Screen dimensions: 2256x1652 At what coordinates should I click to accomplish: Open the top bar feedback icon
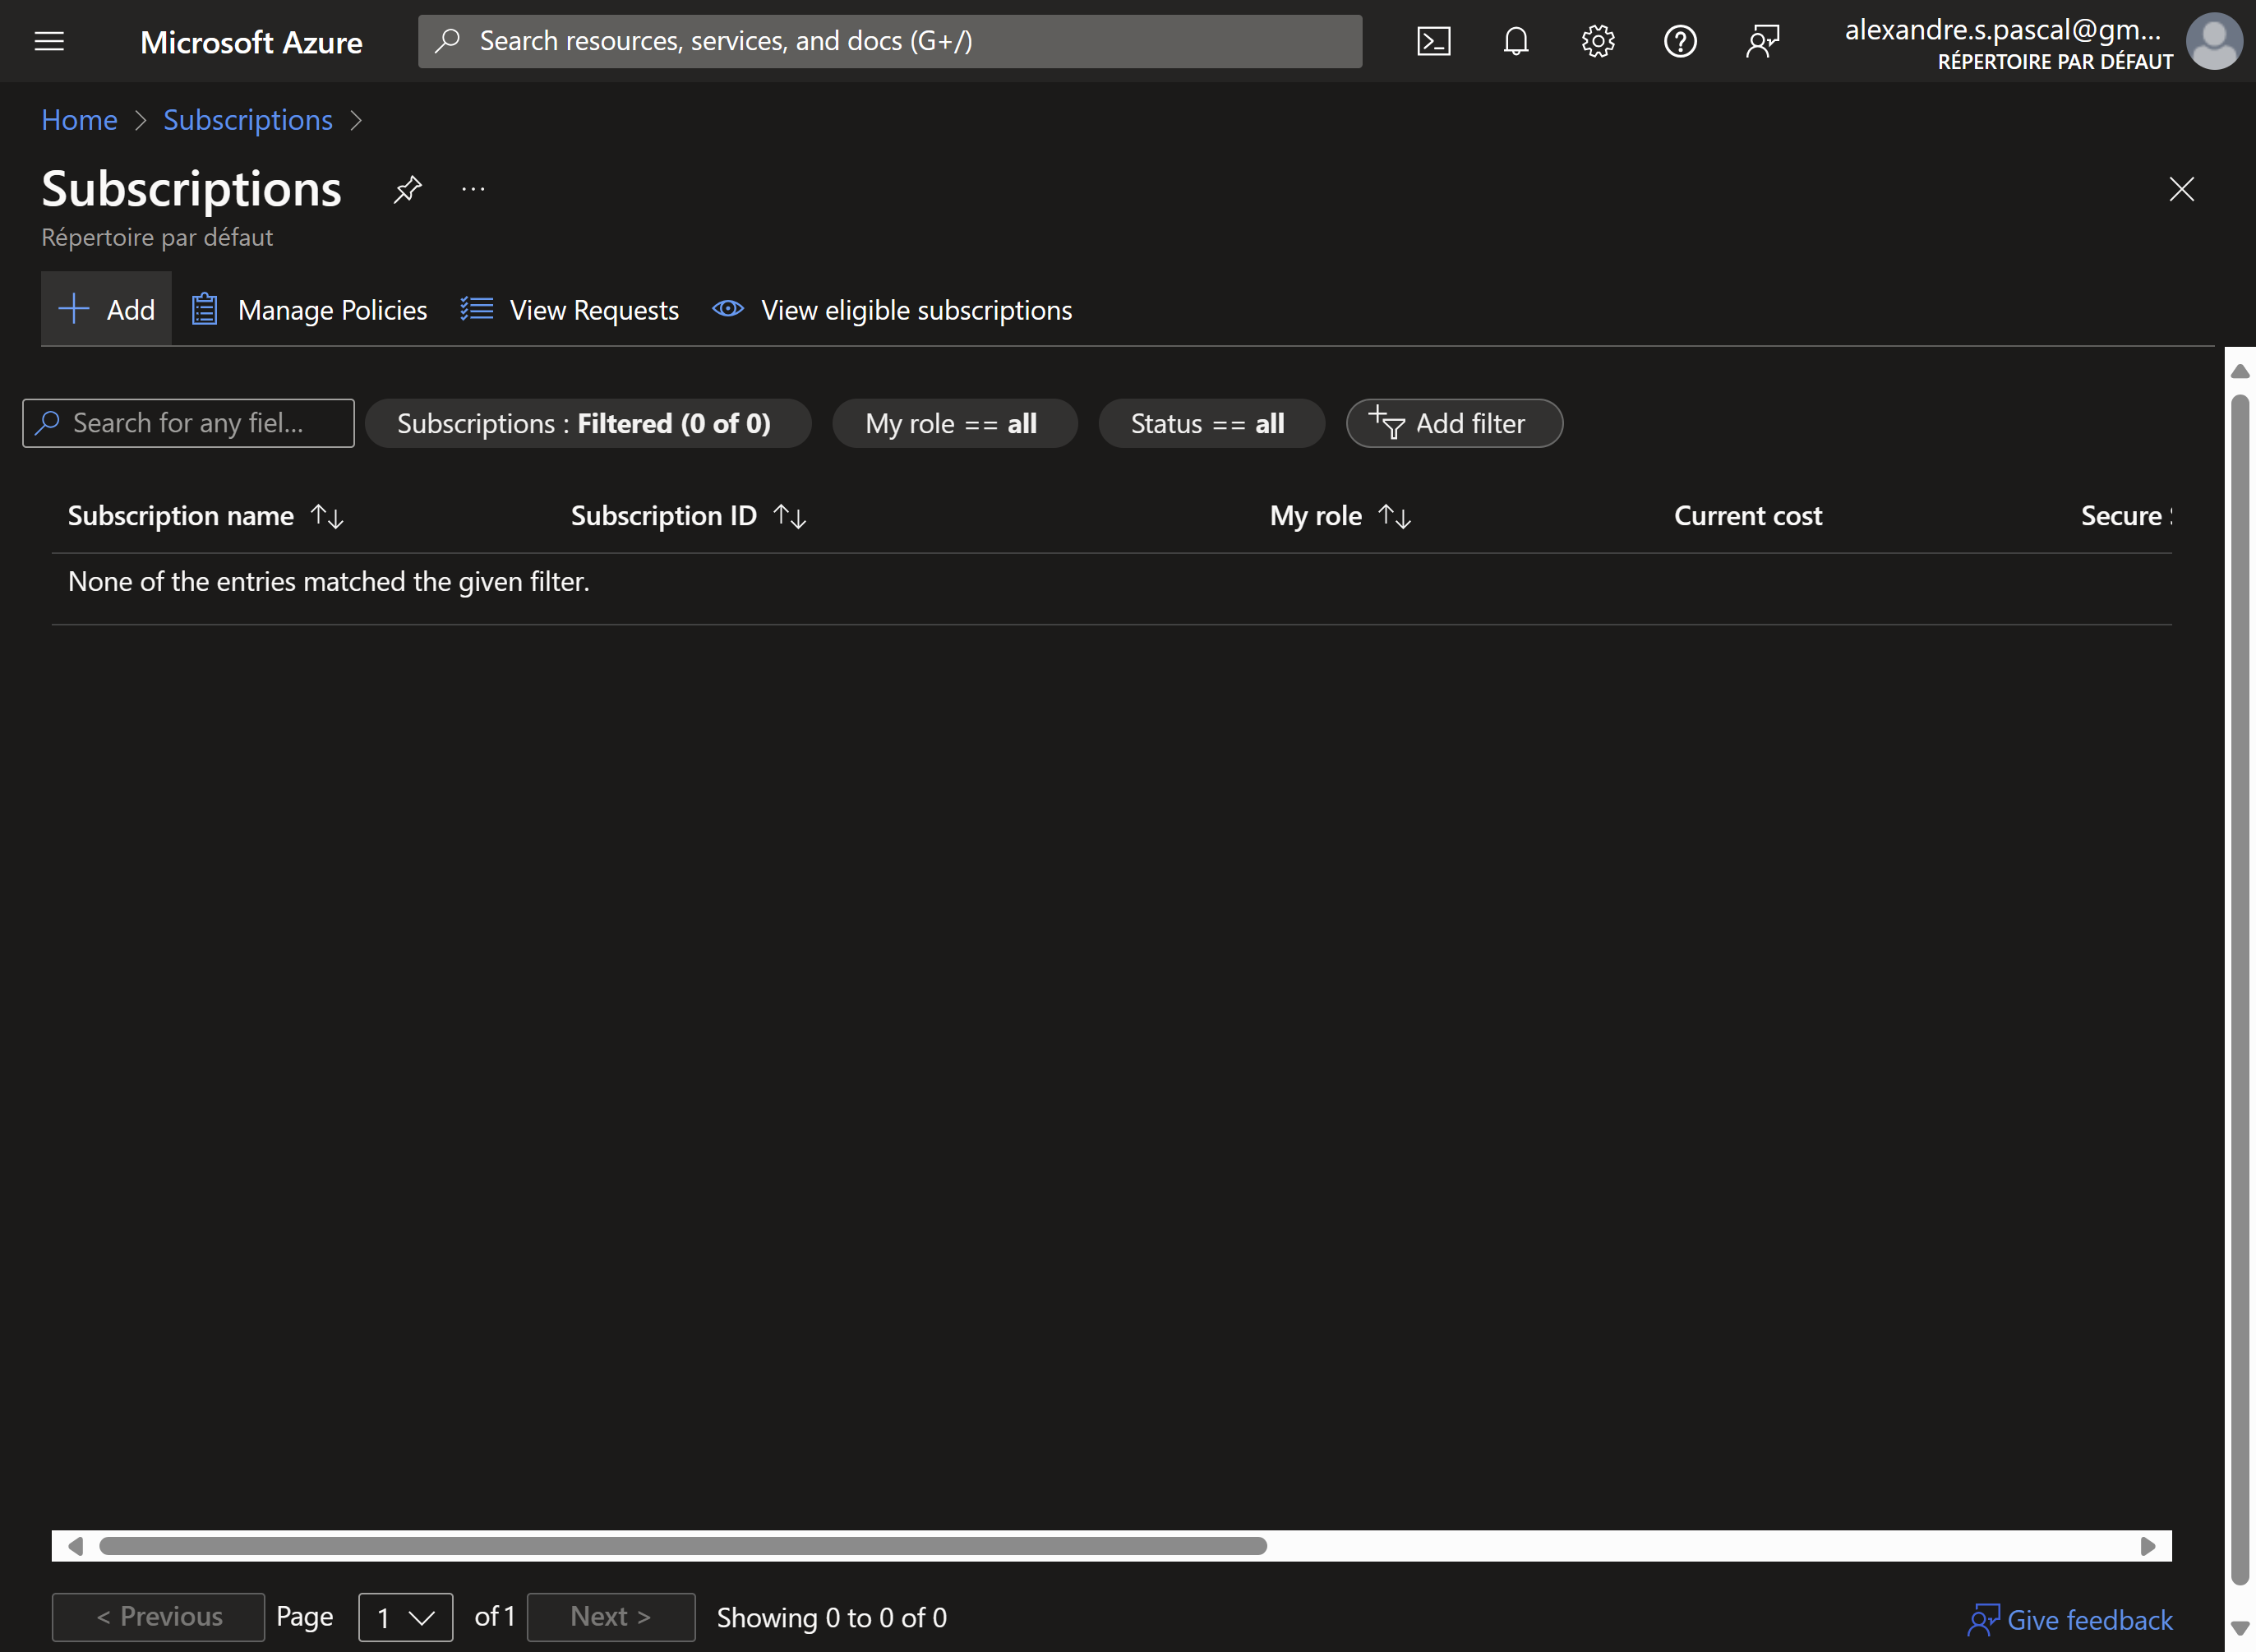tap(1762, 41)
